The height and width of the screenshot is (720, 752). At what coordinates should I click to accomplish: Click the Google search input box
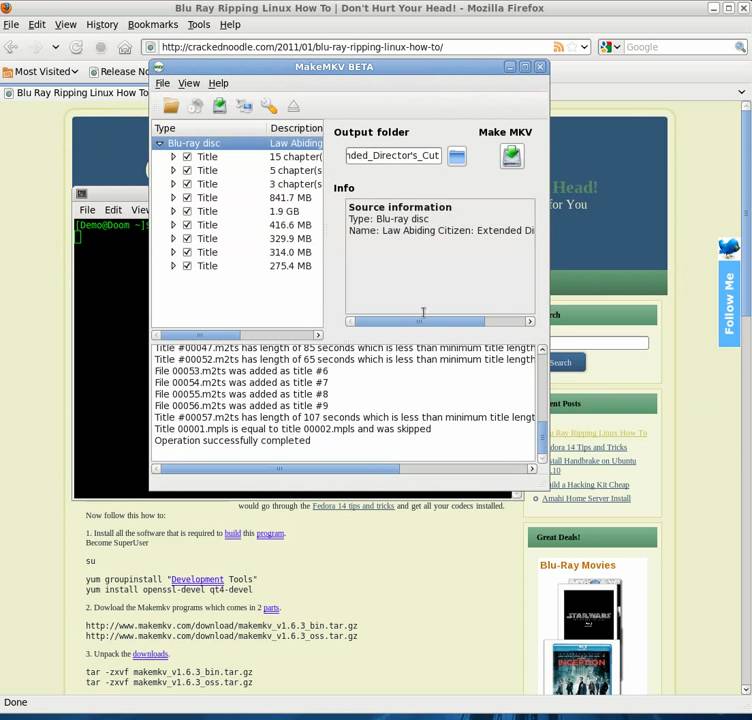tap(679, 47)
